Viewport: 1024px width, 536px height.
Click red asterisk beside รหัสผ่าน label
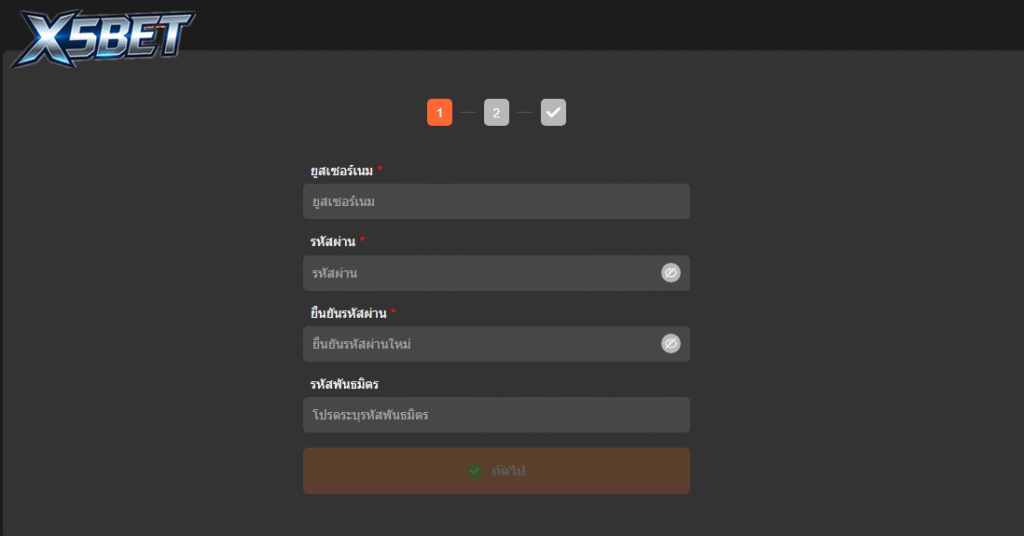pyautogui.click(x=362, y=241)
